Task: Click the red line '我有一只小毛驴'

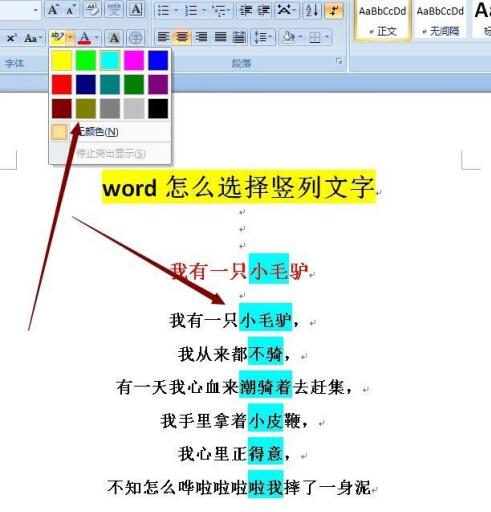Action: 239,271
